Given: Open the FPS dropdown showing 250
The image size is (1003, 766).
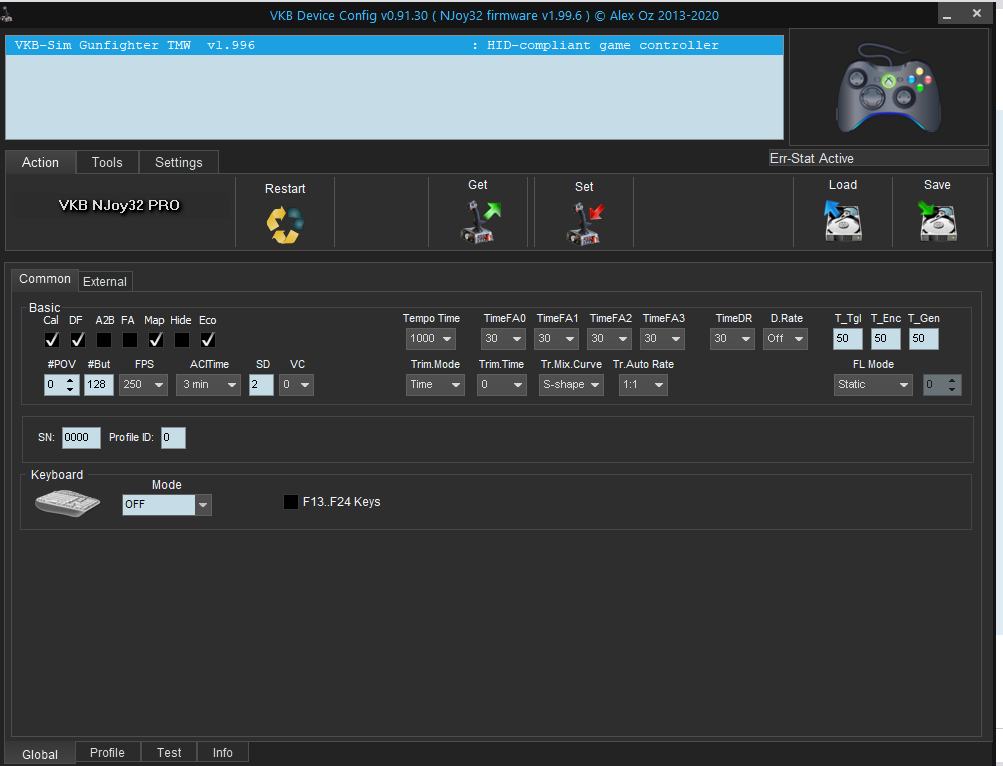Looking at the screenshot, I should coord(143,385).
